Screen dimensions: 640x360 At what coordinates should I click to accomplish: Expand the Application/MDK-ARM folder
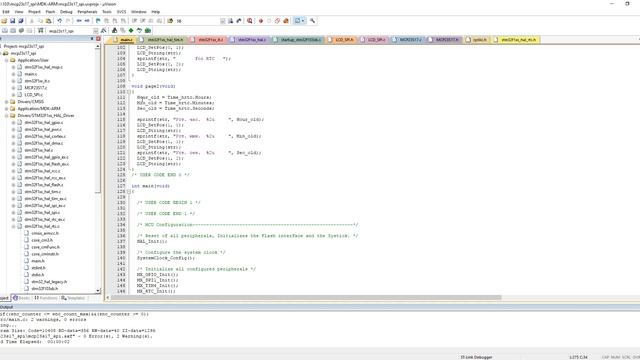tap(7, 109)
